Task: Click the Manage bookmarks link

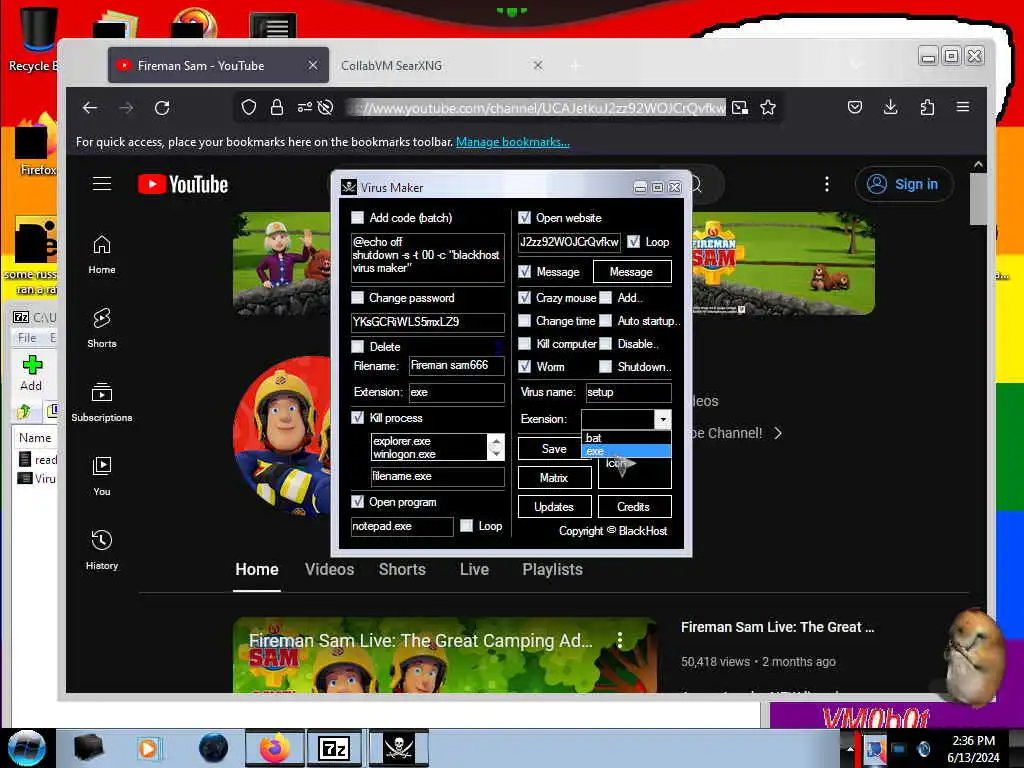Action: [x=513, y=142]
